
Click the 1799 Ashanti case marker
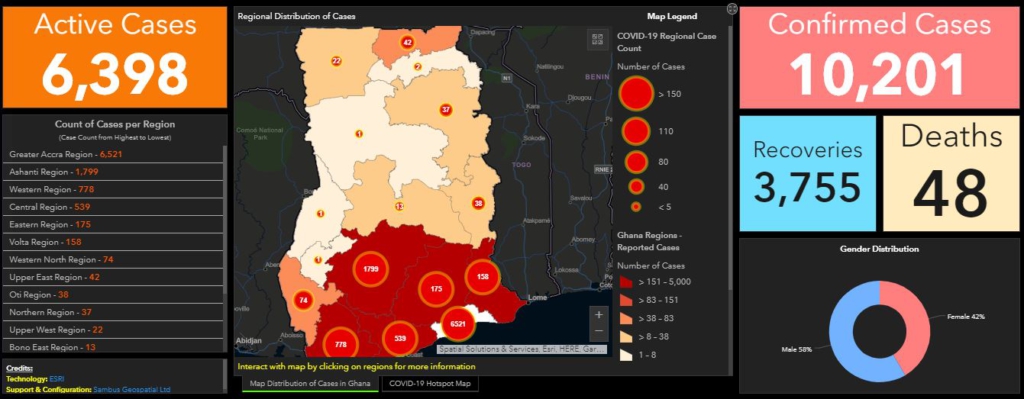[x=370, y=268]
